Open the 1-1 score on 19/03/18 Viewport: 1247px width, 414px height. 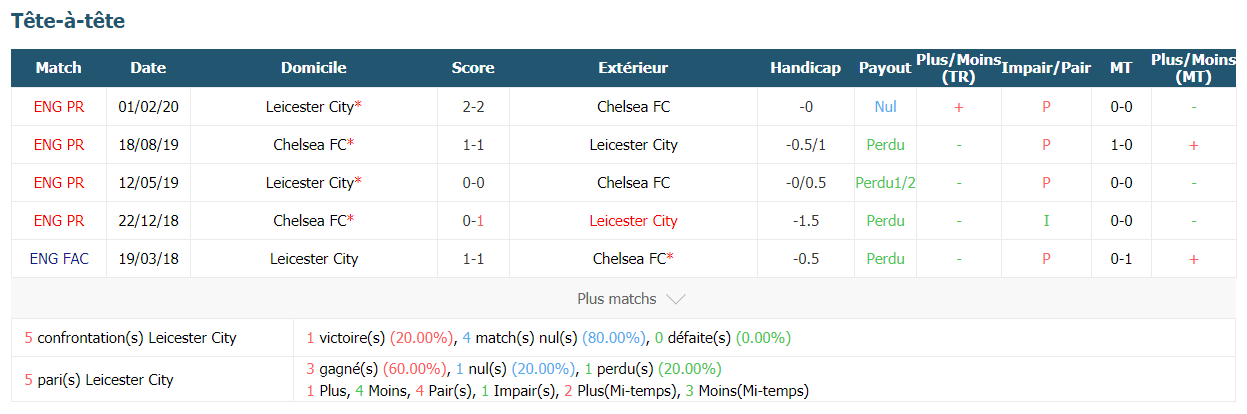coord(473,259)
